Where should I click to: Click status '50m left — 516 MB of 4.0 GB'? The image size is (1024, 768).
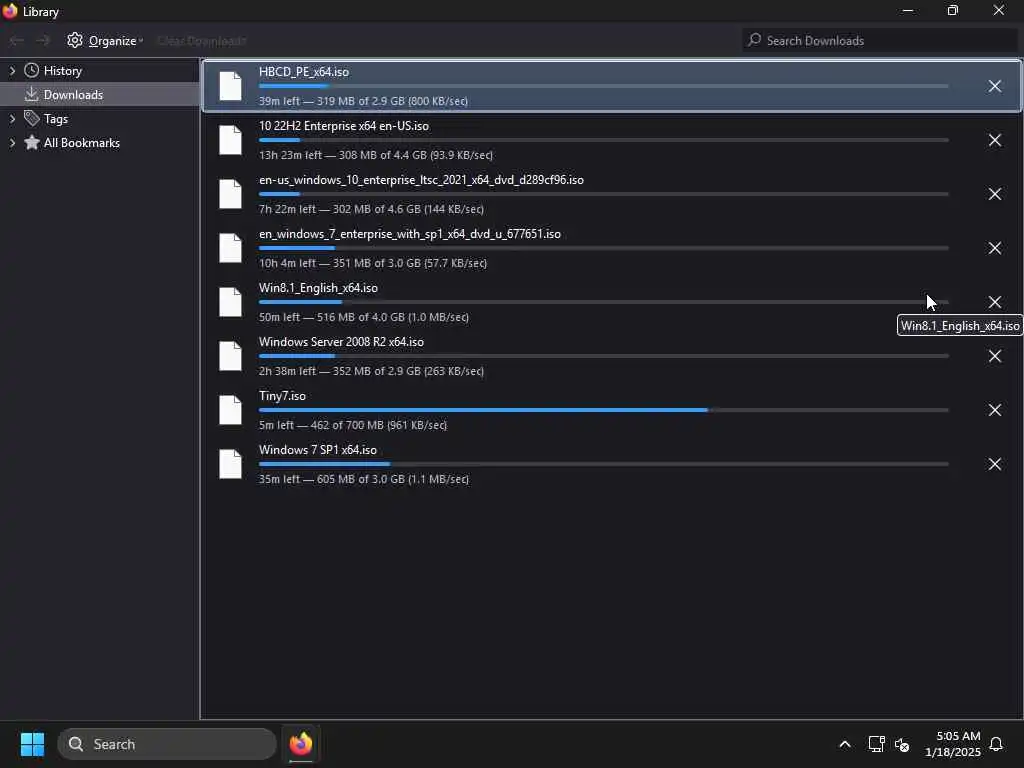[x=364, y=317]
